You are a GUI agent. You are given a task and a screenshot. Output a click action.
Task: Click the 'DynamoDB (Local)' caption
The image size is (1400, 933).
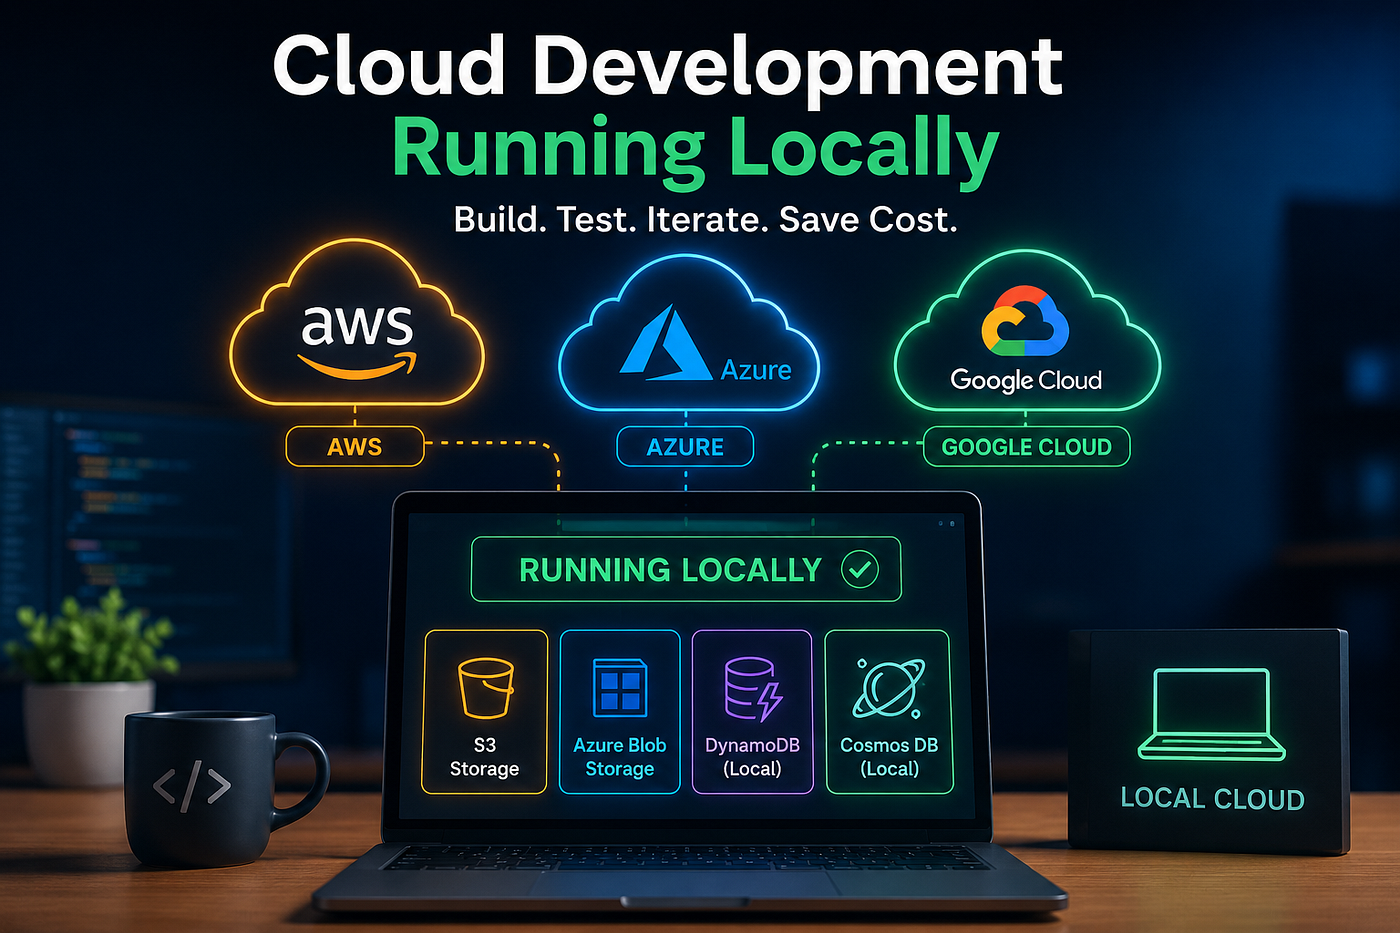click(x=752, y=757)
